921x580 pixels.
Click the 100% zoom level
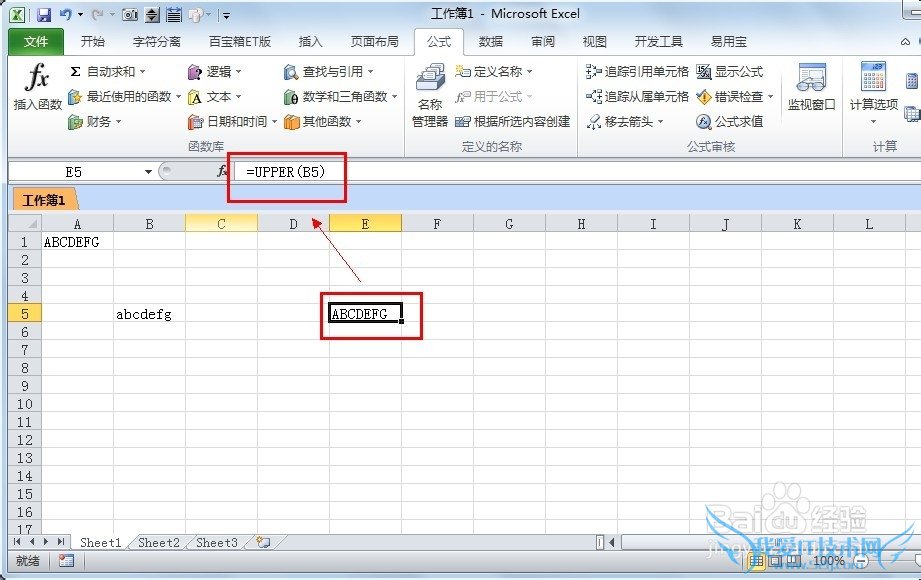pos(828,561)
